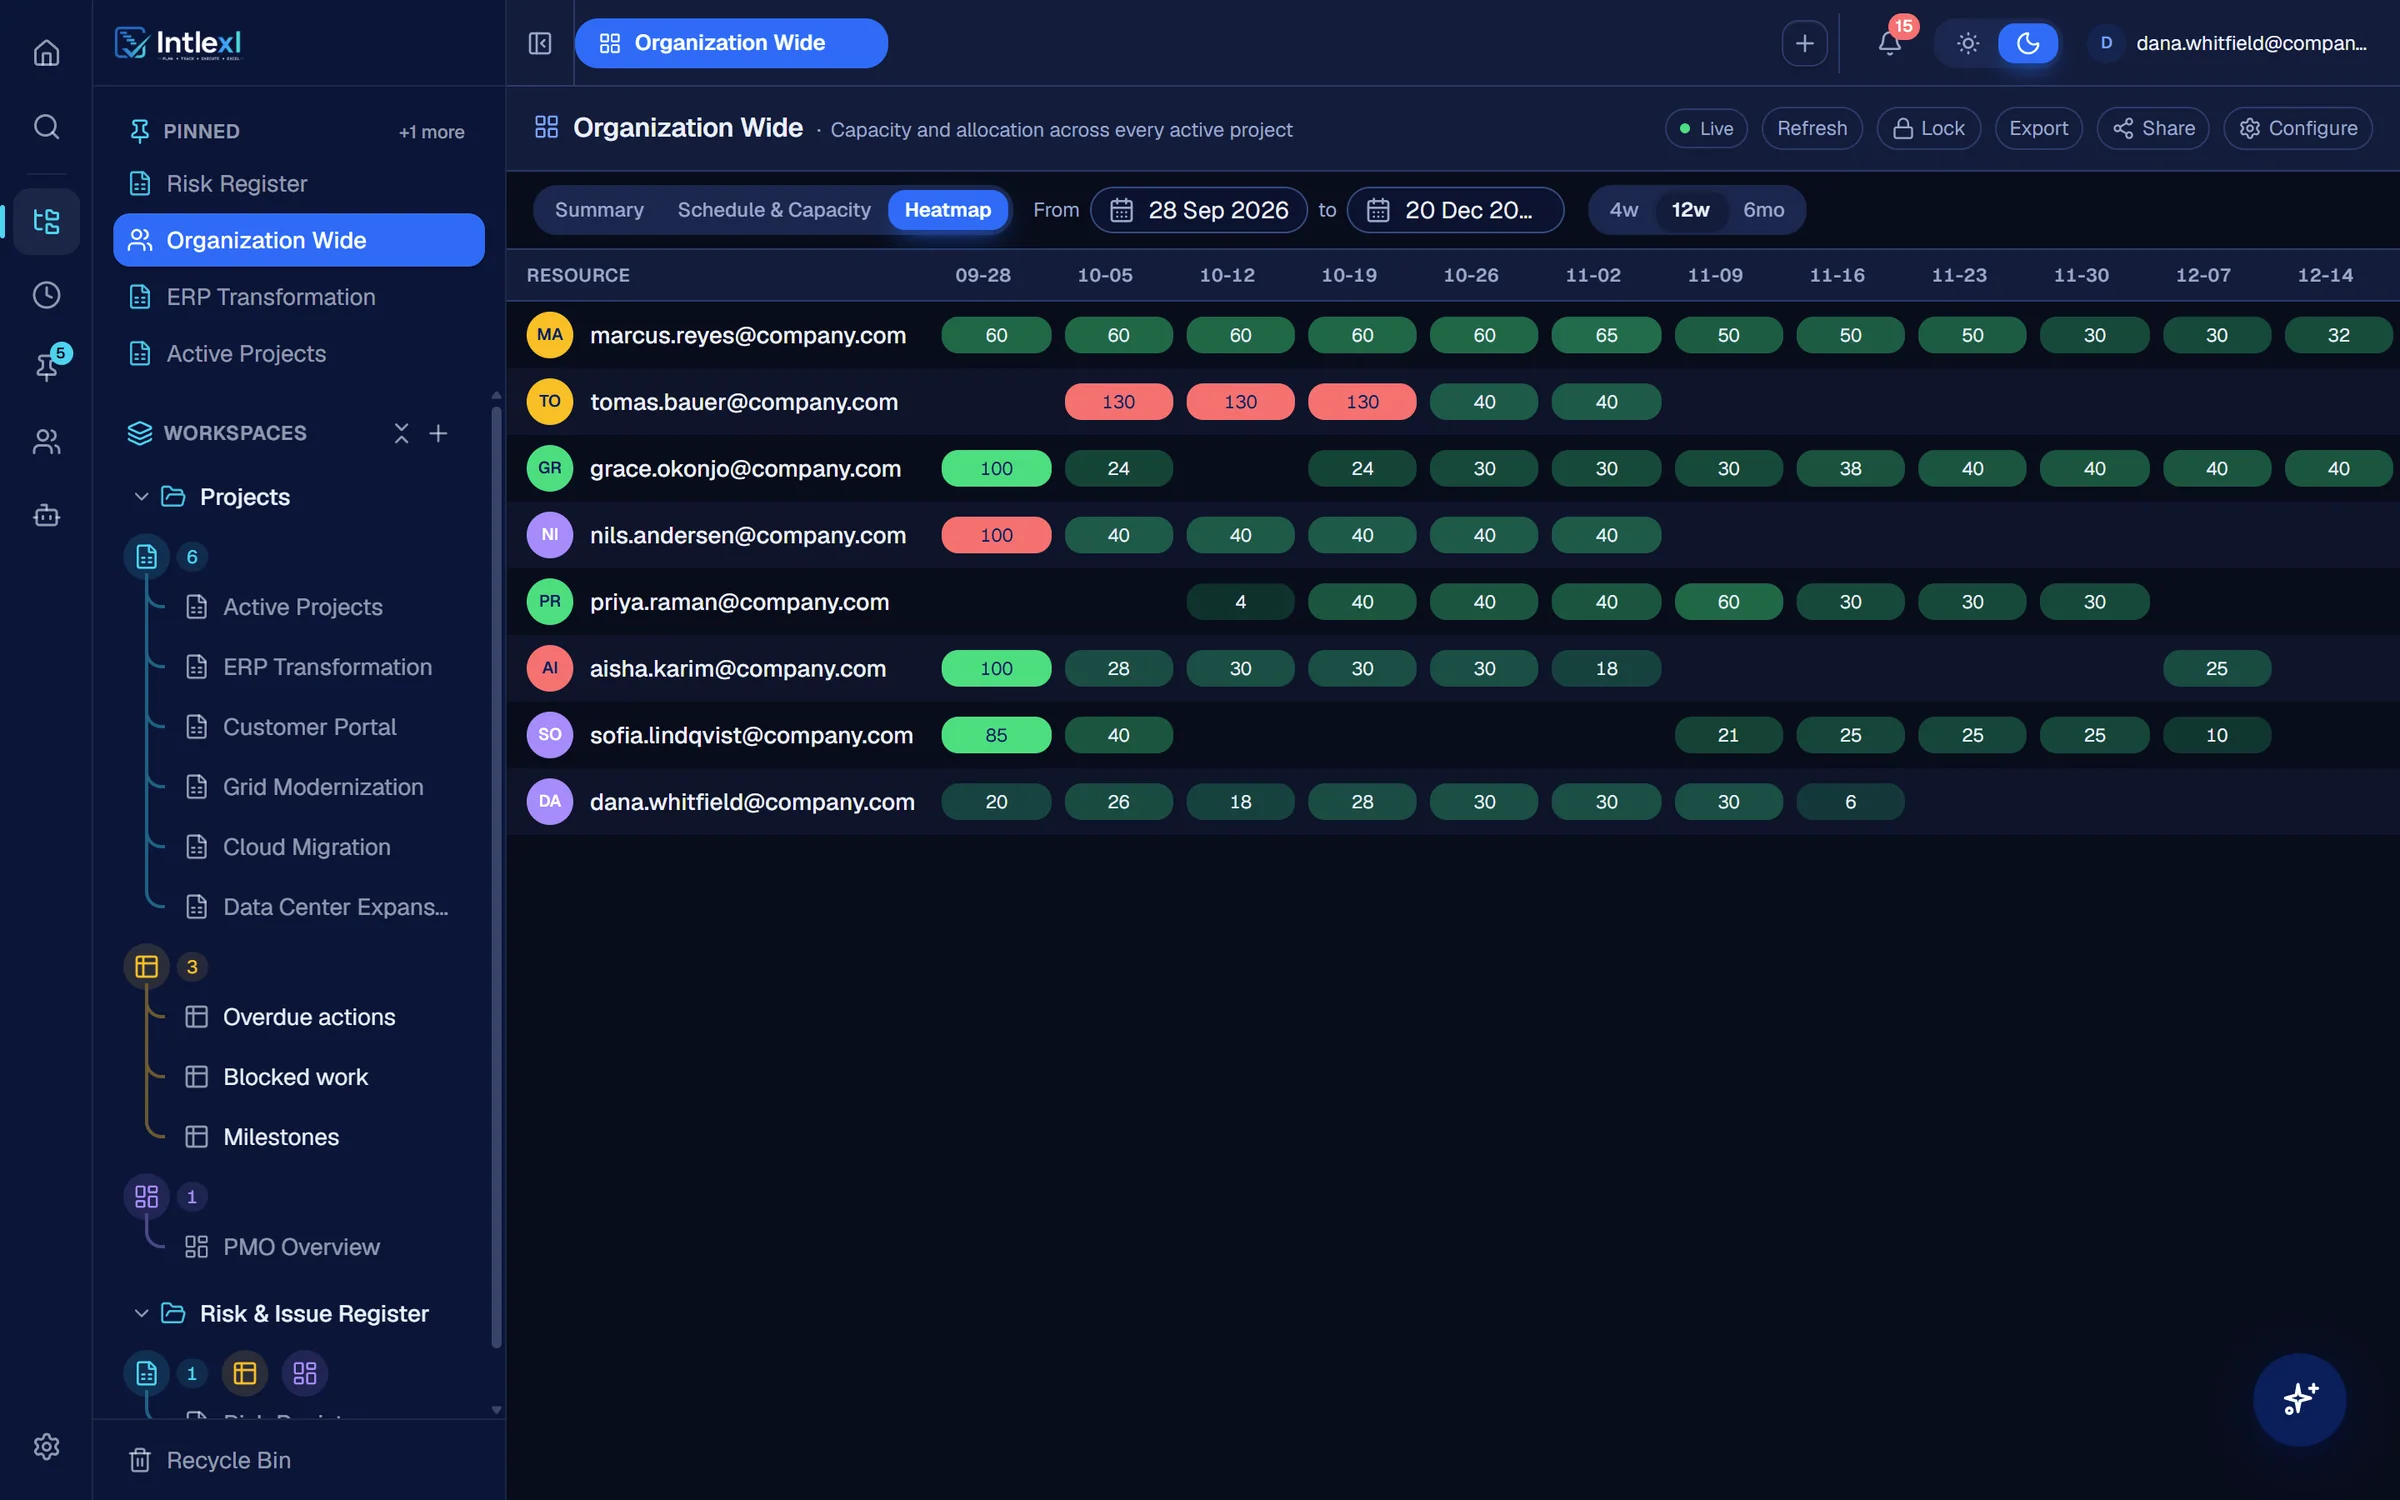Click the sparkle AI assistant floating button
This screenshot has height=1500, width=2400.
click(2299, 1398)
